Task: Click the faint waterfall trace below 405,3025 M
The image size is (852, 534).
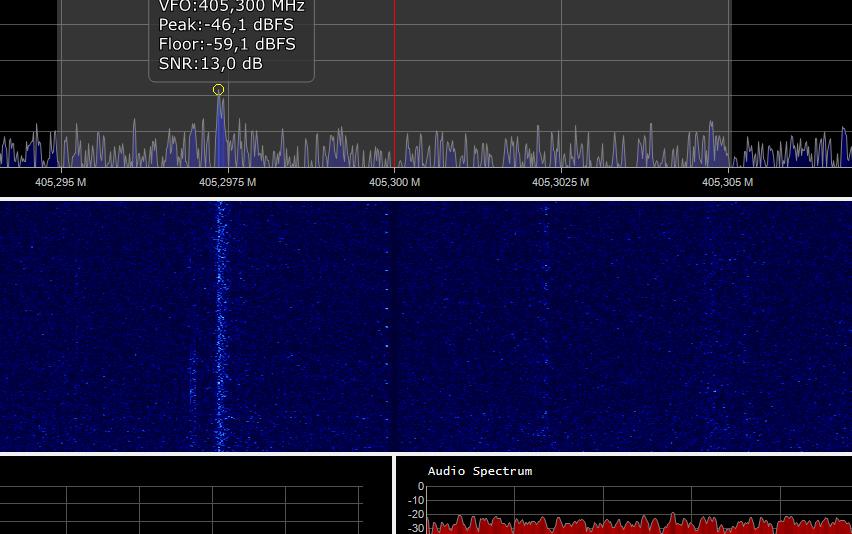Action: tap(546, 320)
